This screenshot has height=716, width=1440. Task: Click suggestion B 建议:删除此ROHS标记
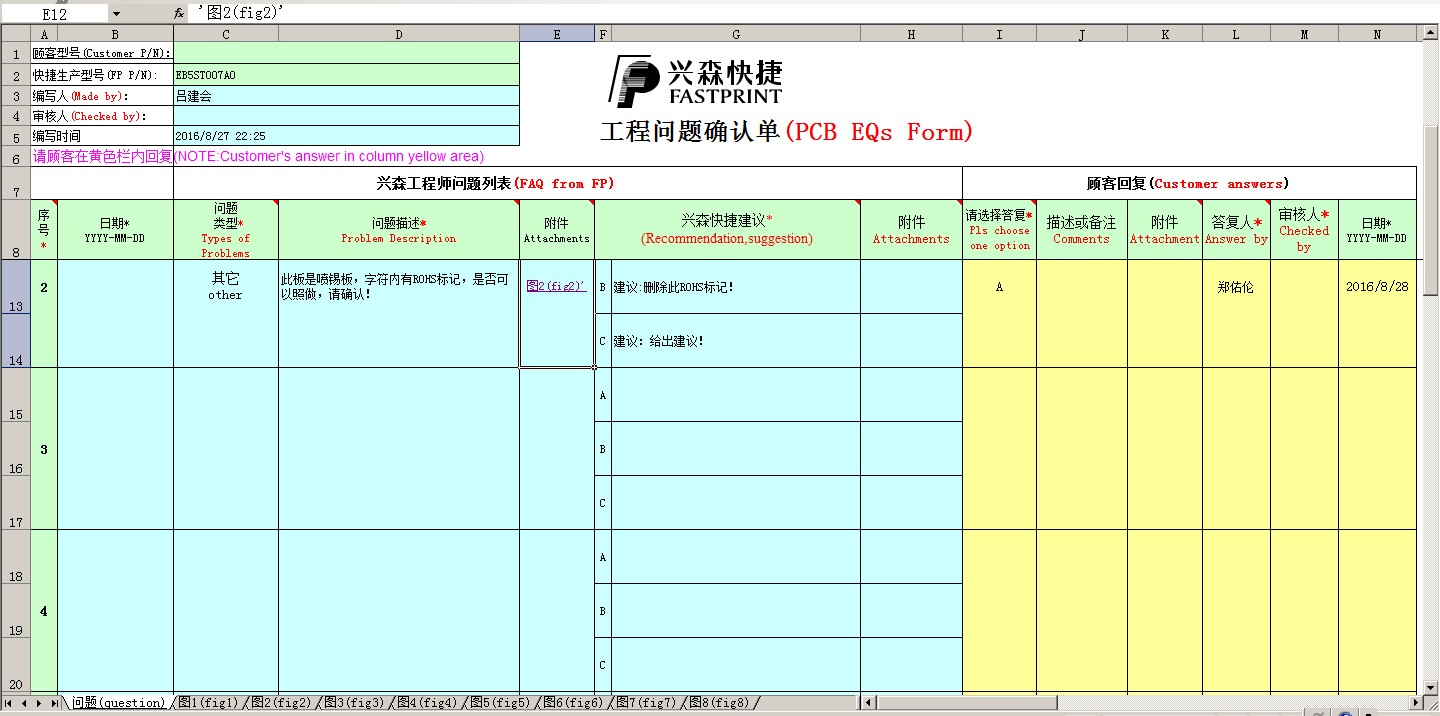tap(736, 287)
